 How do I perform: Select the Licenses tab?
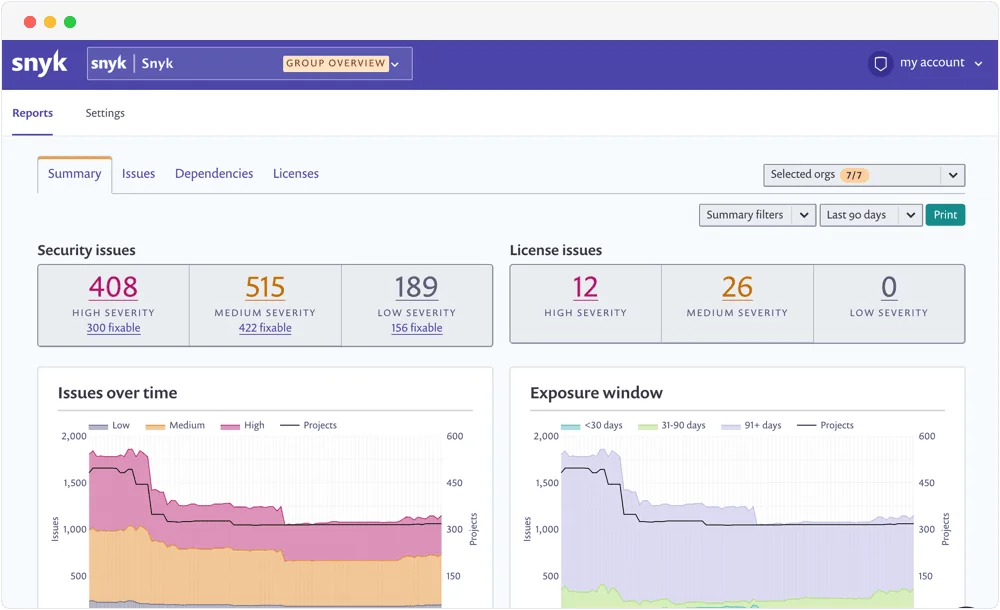295,173
